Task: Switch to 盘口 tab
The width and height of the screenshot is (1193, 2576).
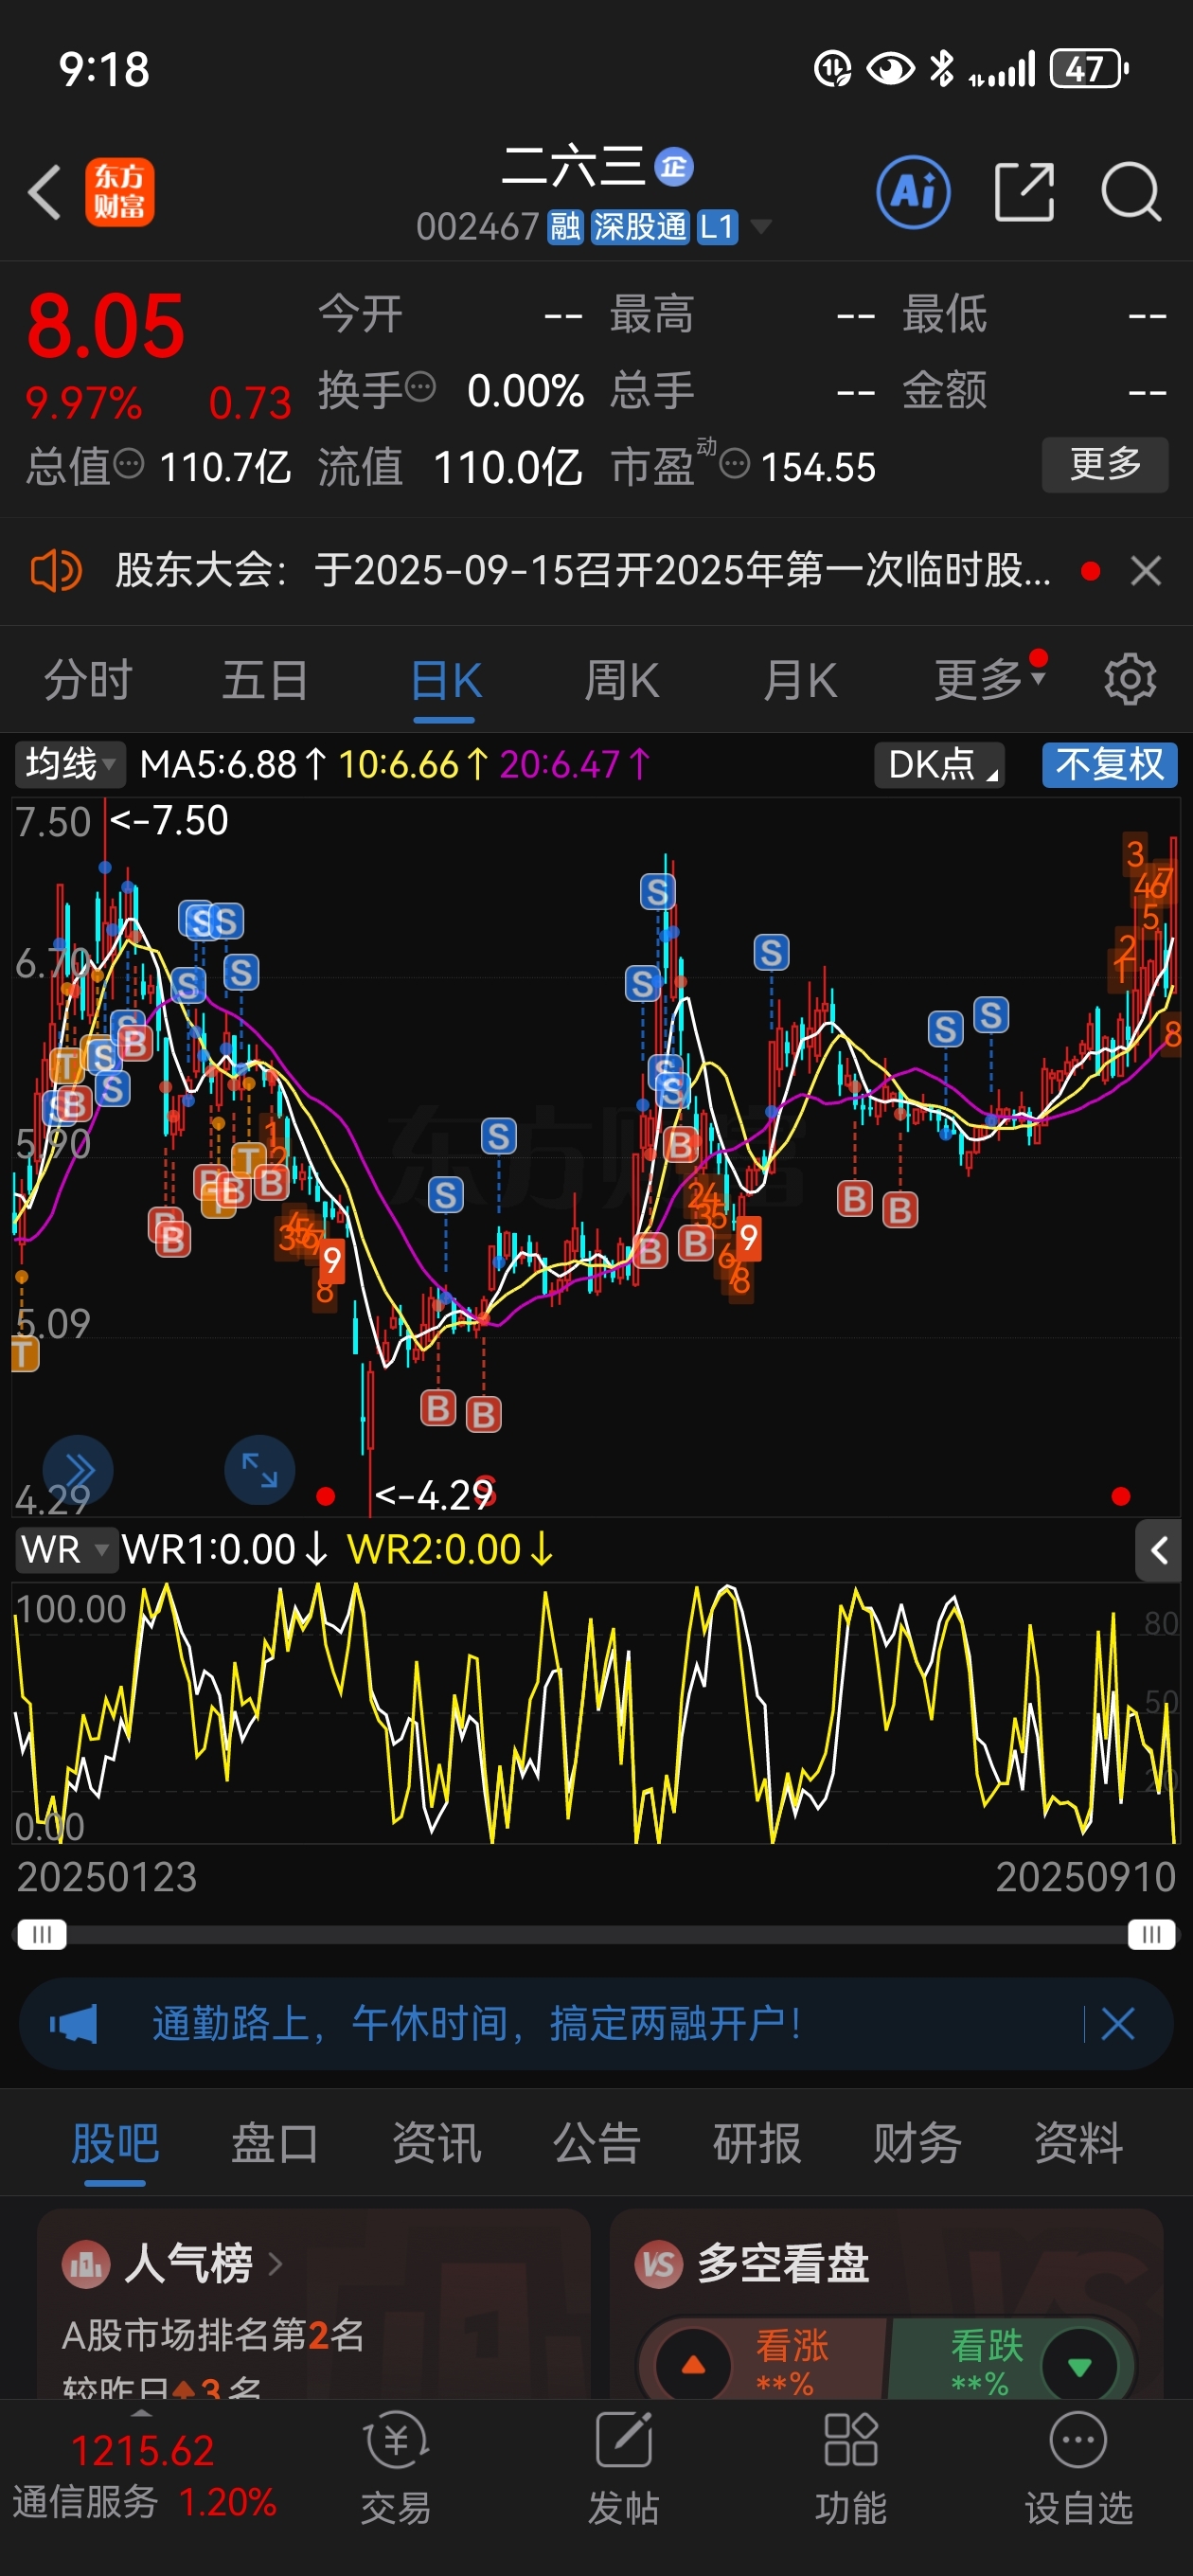Action: [x=275, y=2143]
